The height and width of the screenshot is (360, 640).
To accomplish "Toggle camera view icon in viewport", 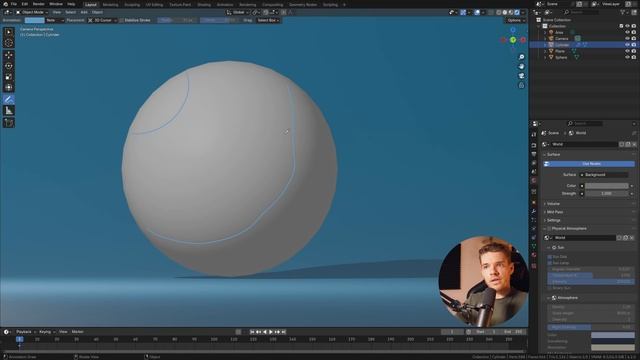I will (x=521, y=76).
